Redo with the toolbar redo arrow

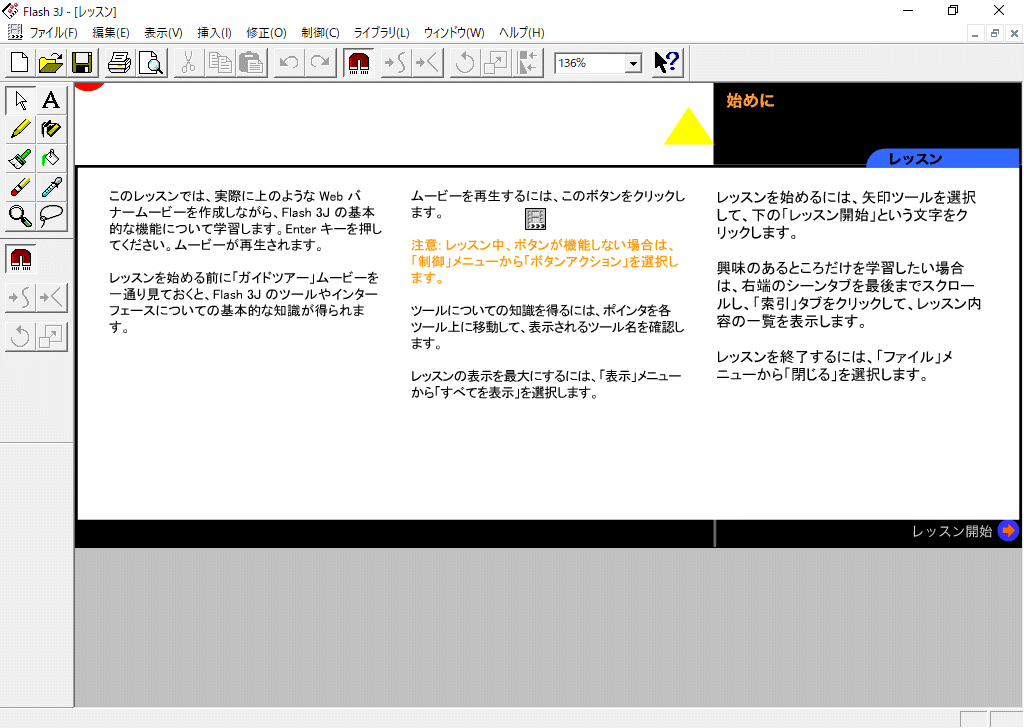tap(319, 63)
